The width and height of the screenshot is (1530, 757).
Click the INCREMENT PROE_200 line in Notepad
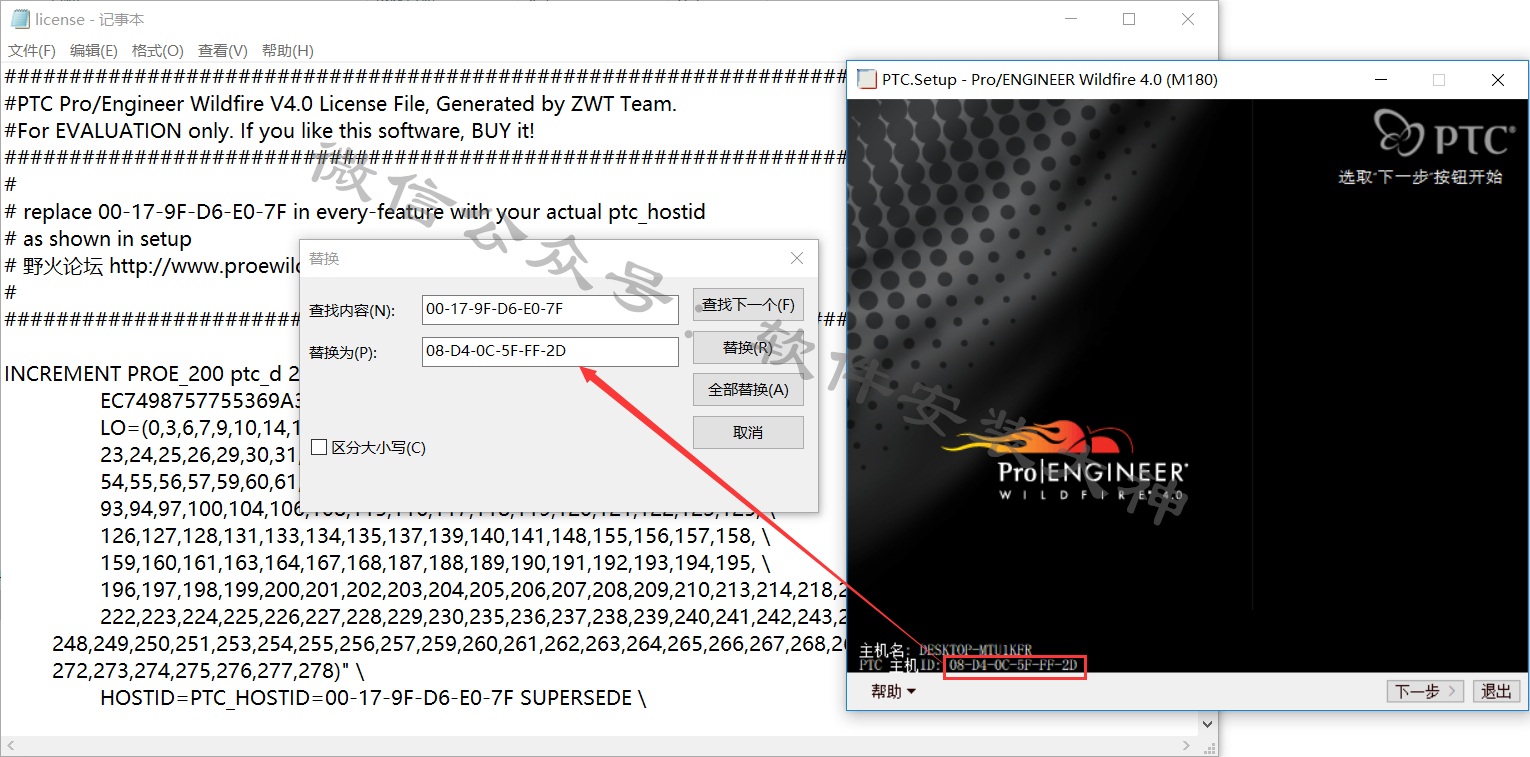point(152,374)
